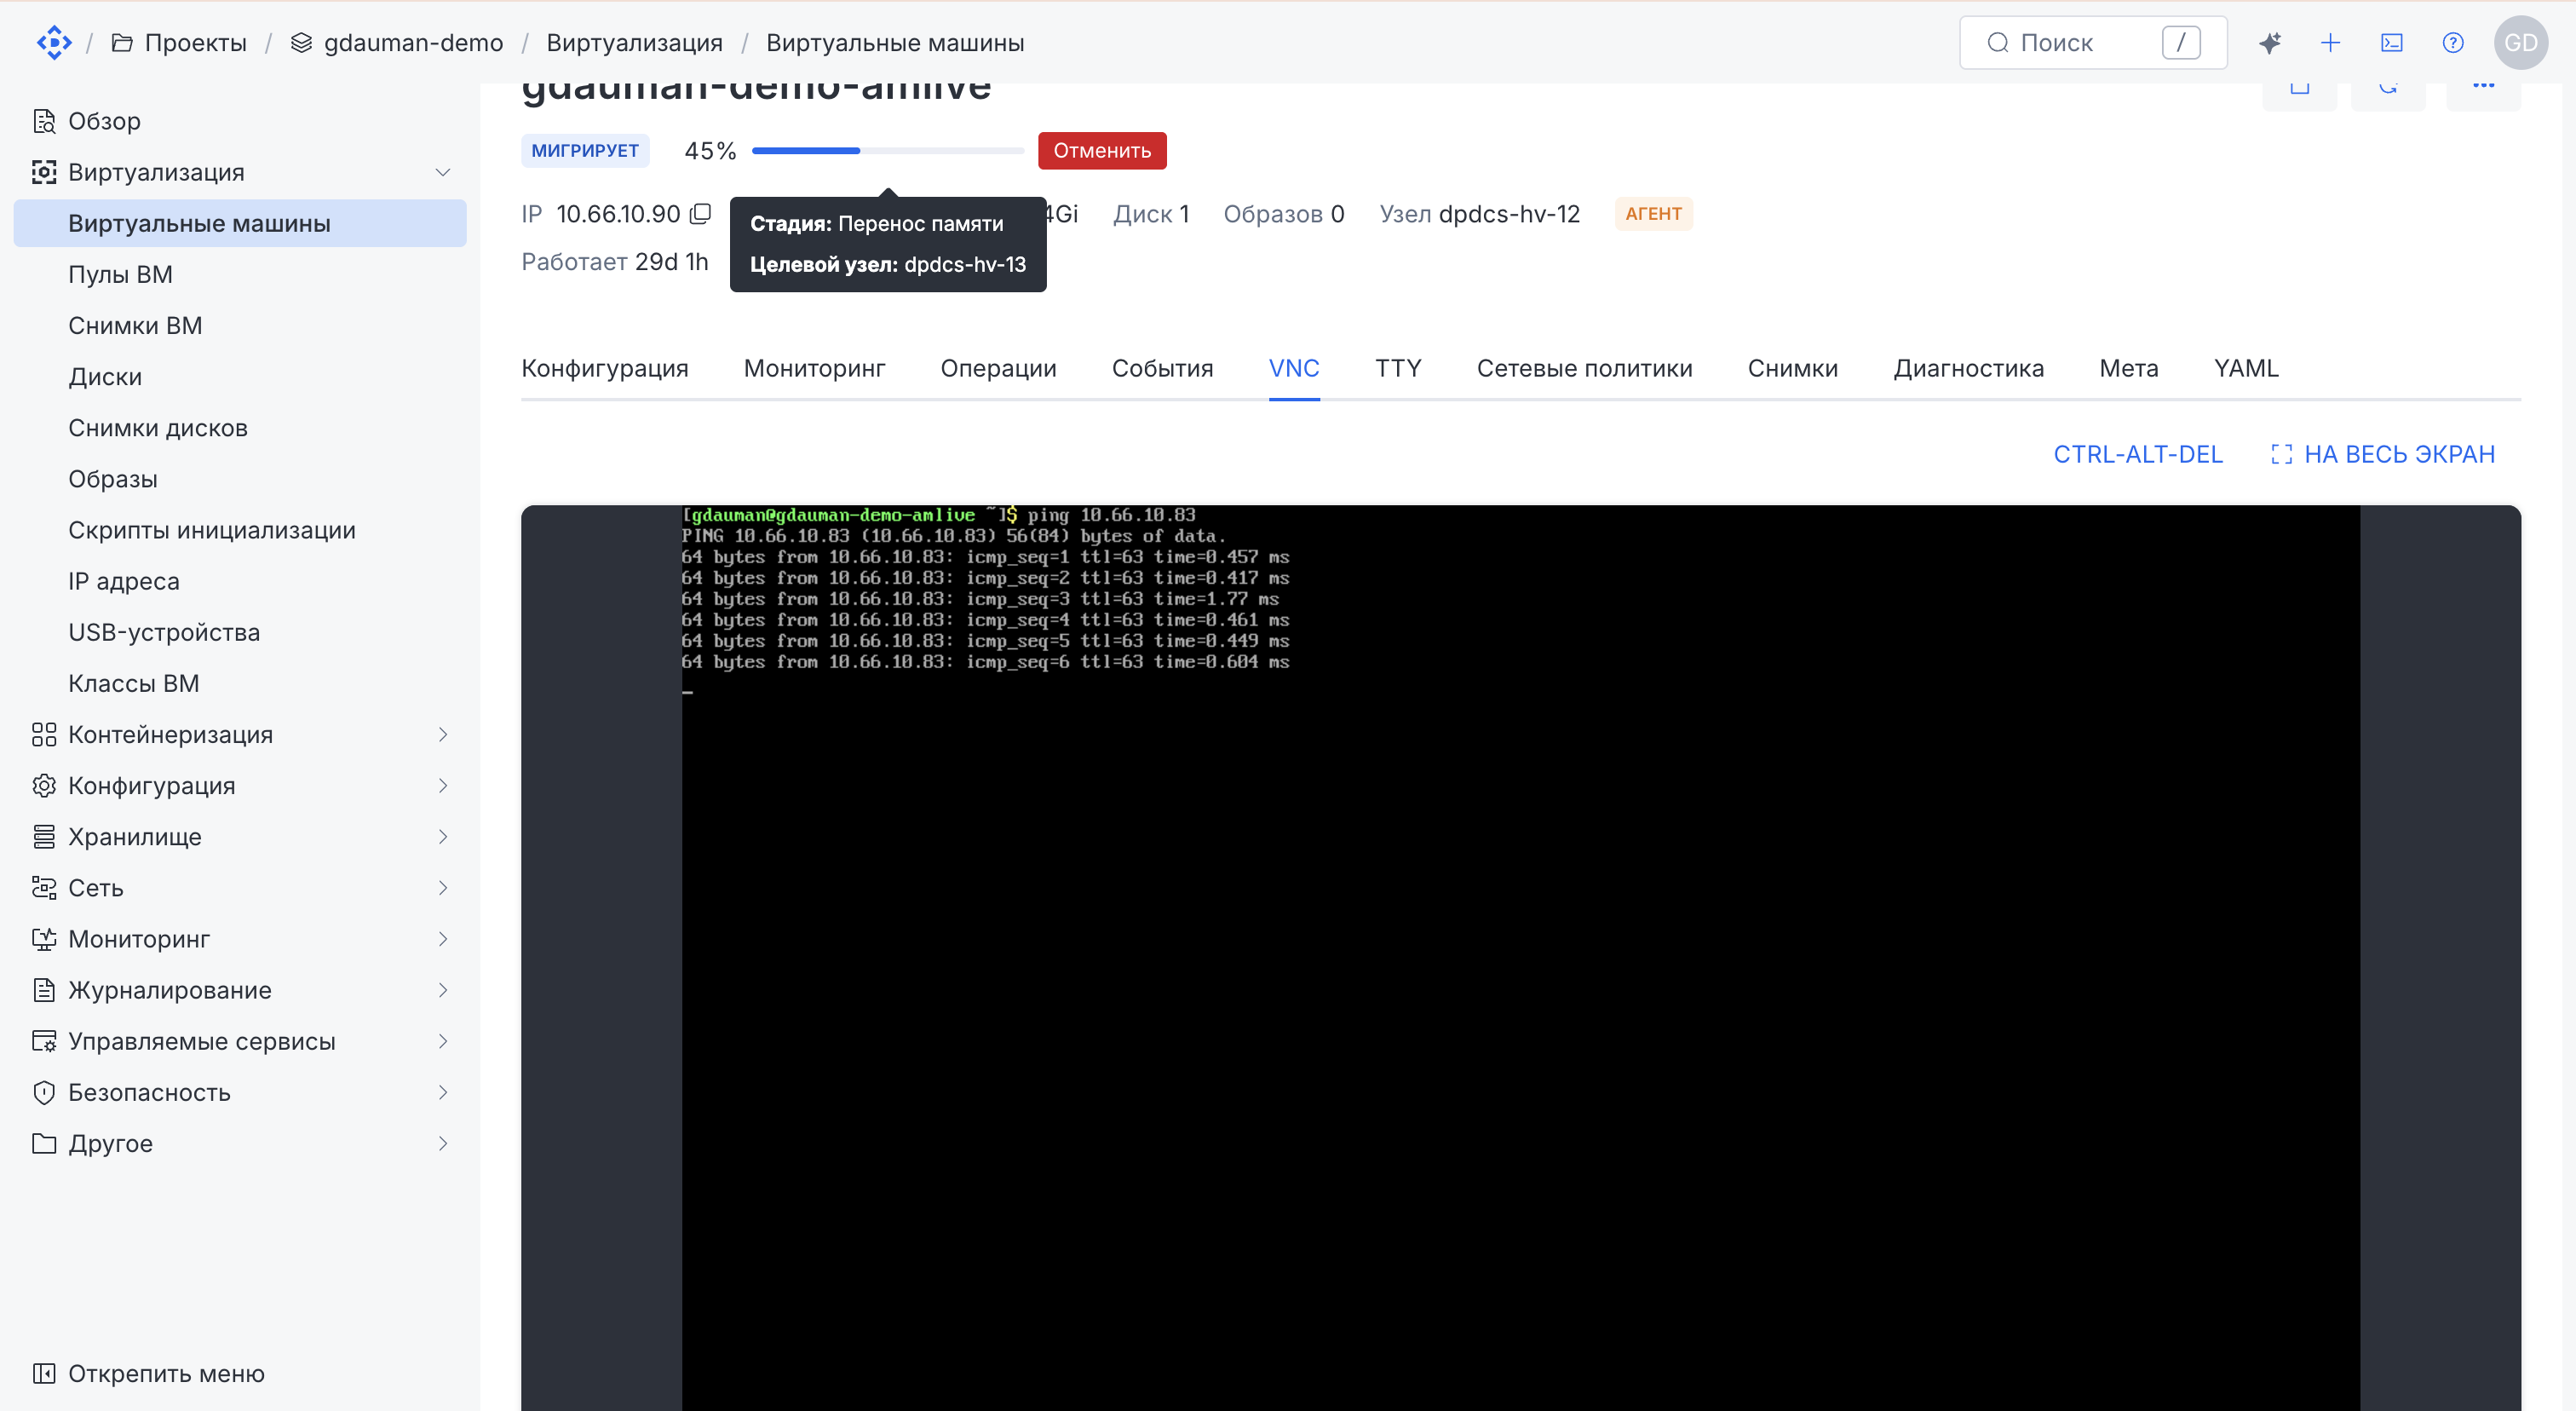
Task: Open the Сетевые политики tab
Action: click(x=1584, y=368)
